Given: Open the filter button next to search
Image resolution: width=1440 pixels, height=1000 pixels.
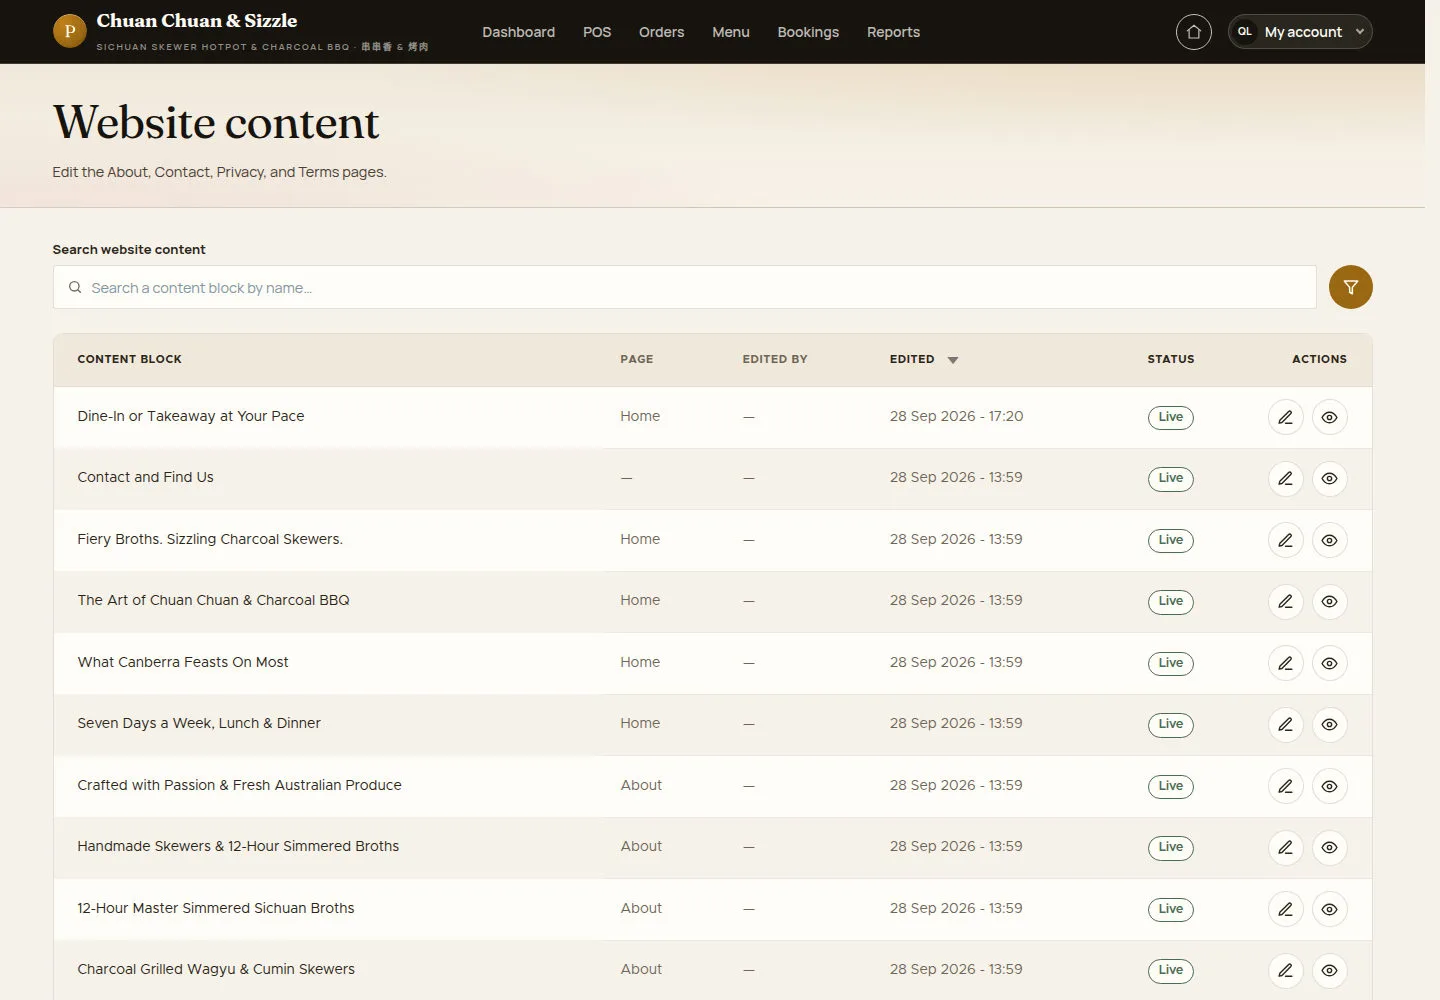Looking at the screenshot, I should [1350, 287].
